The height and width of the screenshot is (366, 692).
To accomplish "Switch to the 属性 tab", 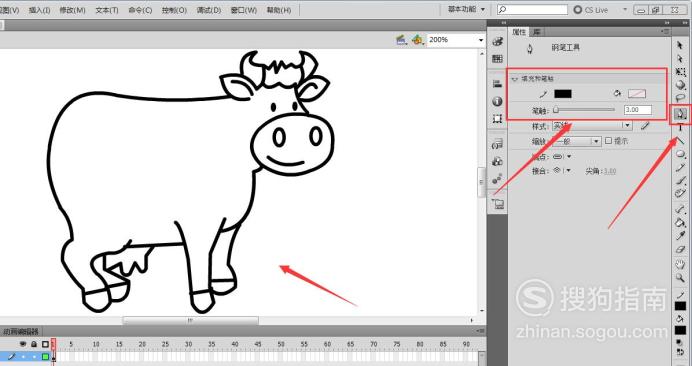I will click(519, 32).
